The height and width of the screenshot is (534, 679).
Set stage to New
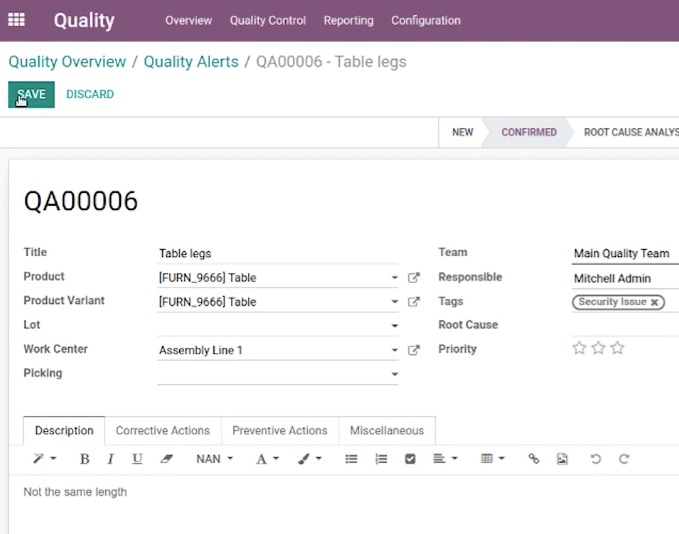[462, 132]
